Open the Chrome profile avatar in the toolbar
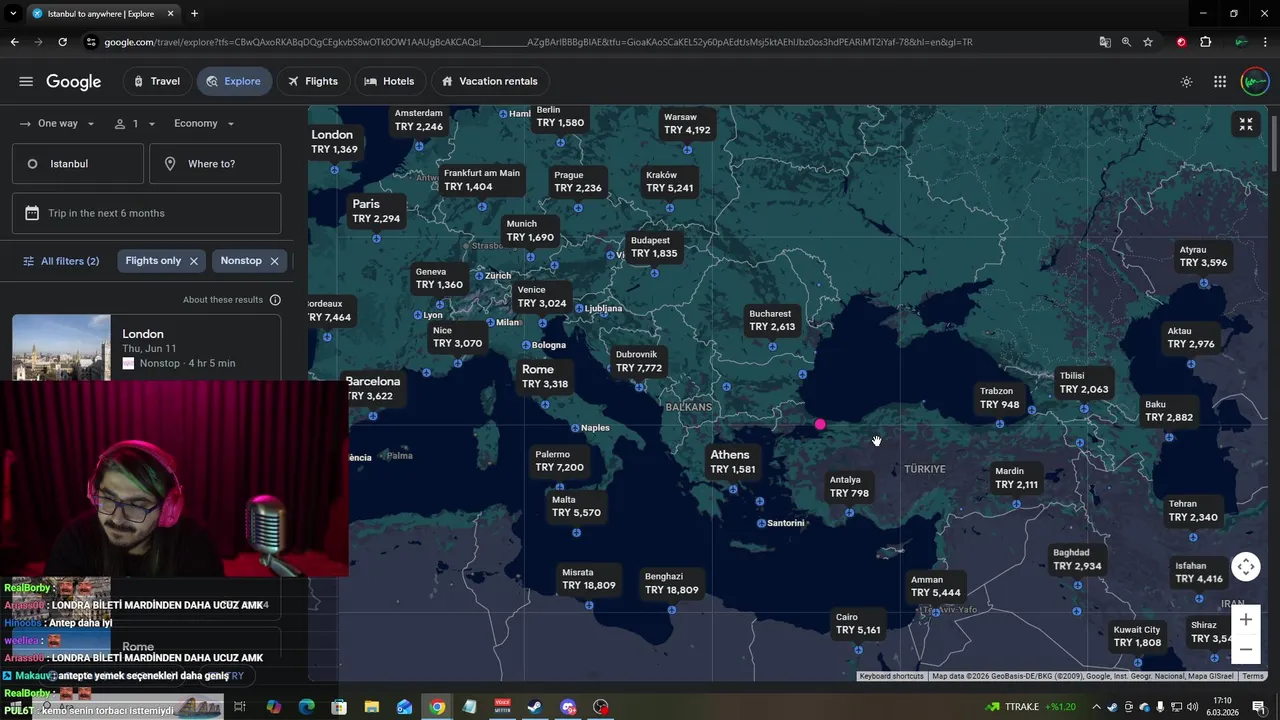 pos(1241,42)
